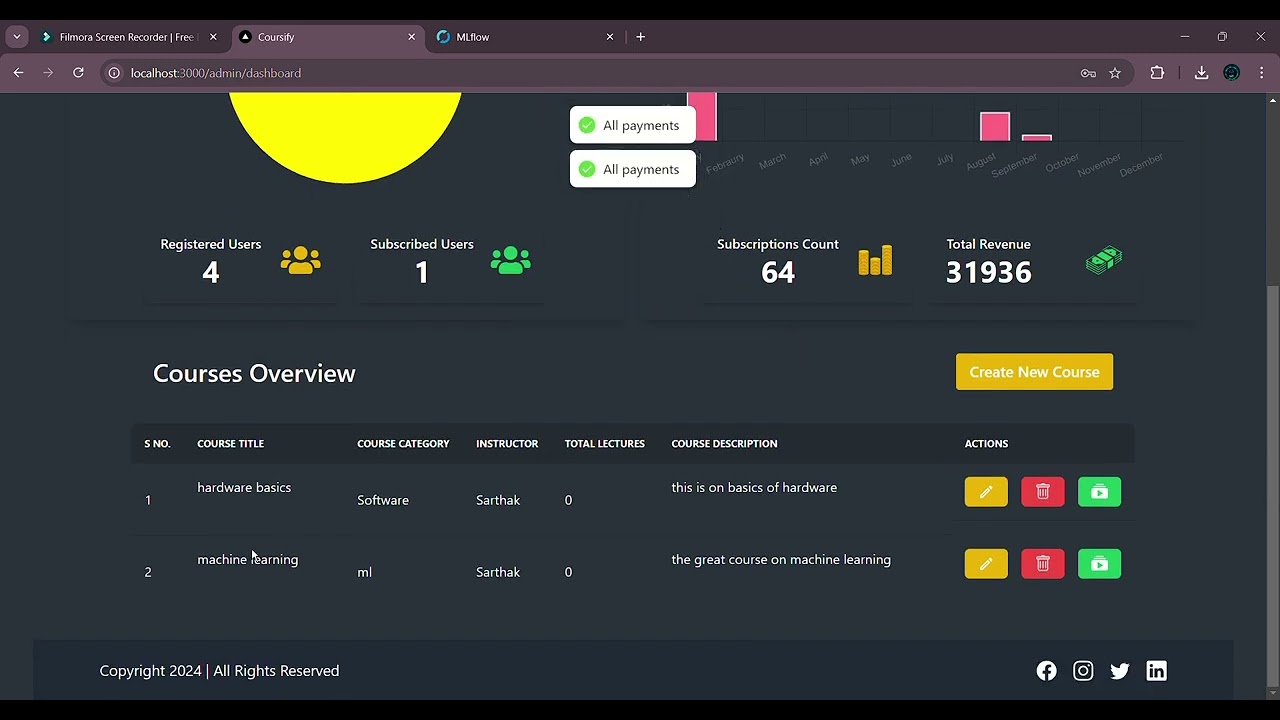Click the small pink September chart bar
This screenshot has width=1280, height=720.
click(x=1037, y=138)
